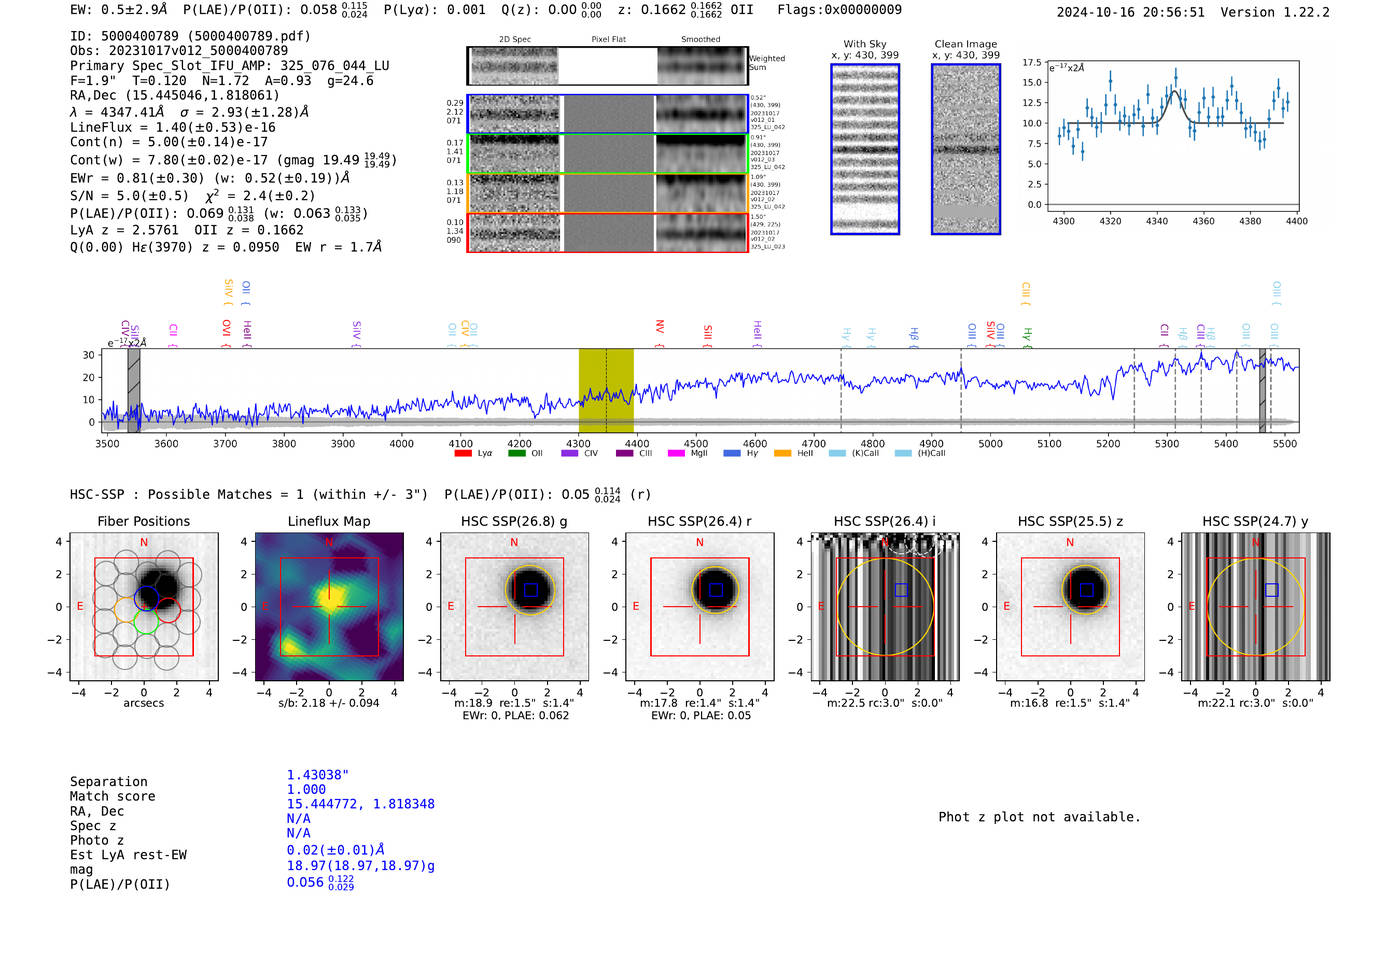Click the 'Smoothed' column header
Viewport: 1400px width, 953px height.
pos(700,40)
